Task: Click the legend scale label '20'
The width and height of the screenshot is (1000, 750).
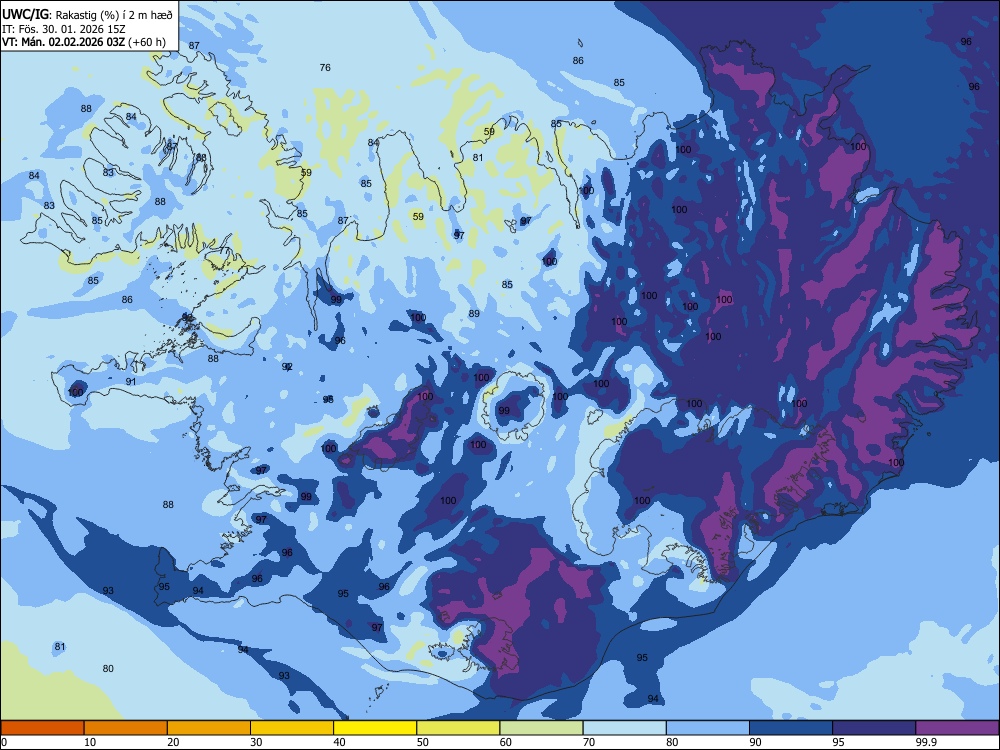Action: point(173,742)
